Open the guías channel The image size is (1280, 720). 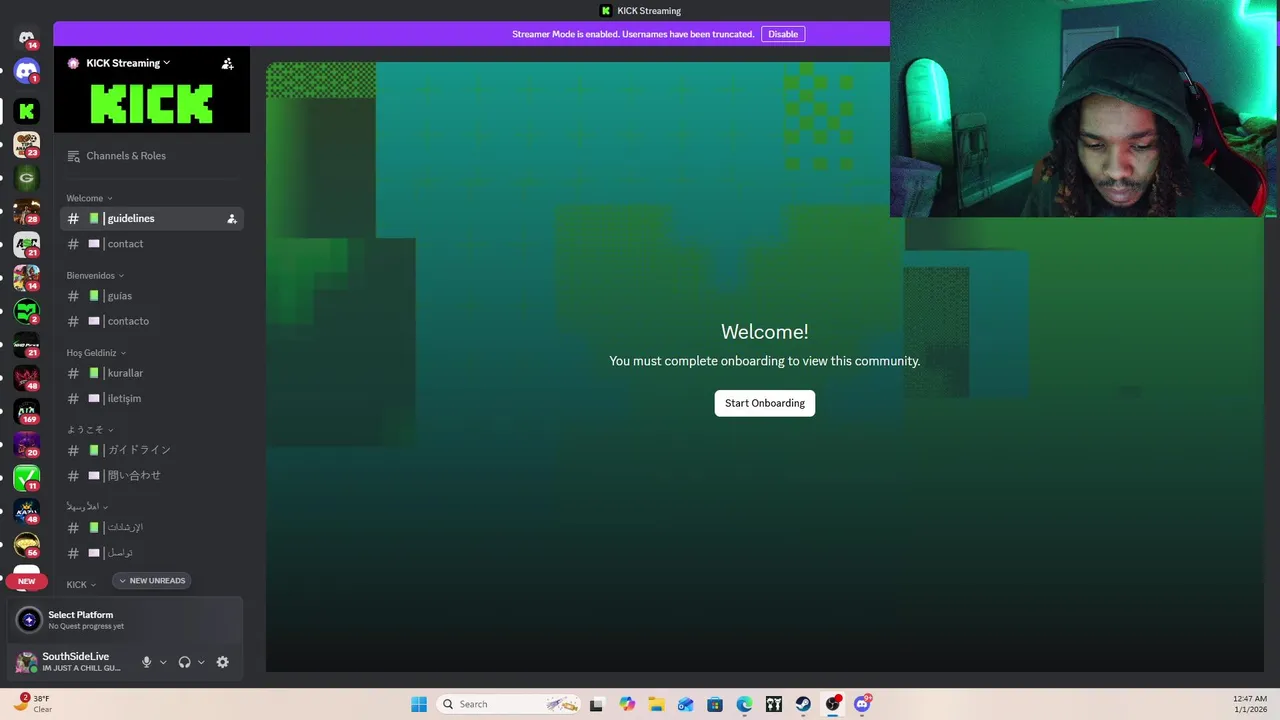click(151, 296)
